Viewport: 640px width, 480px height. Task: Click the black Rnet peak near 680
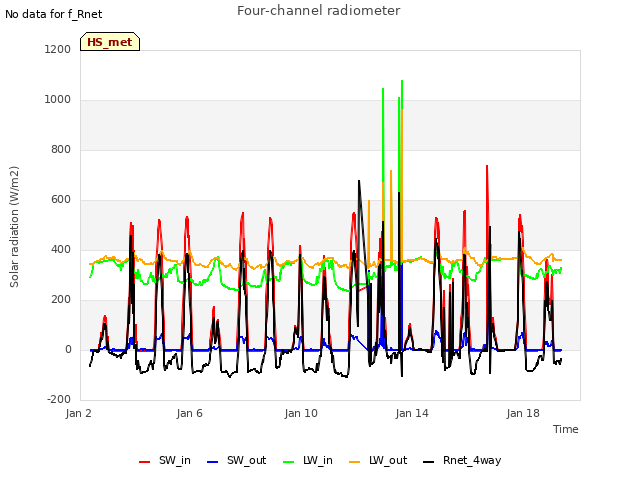[x=359, y=181]
